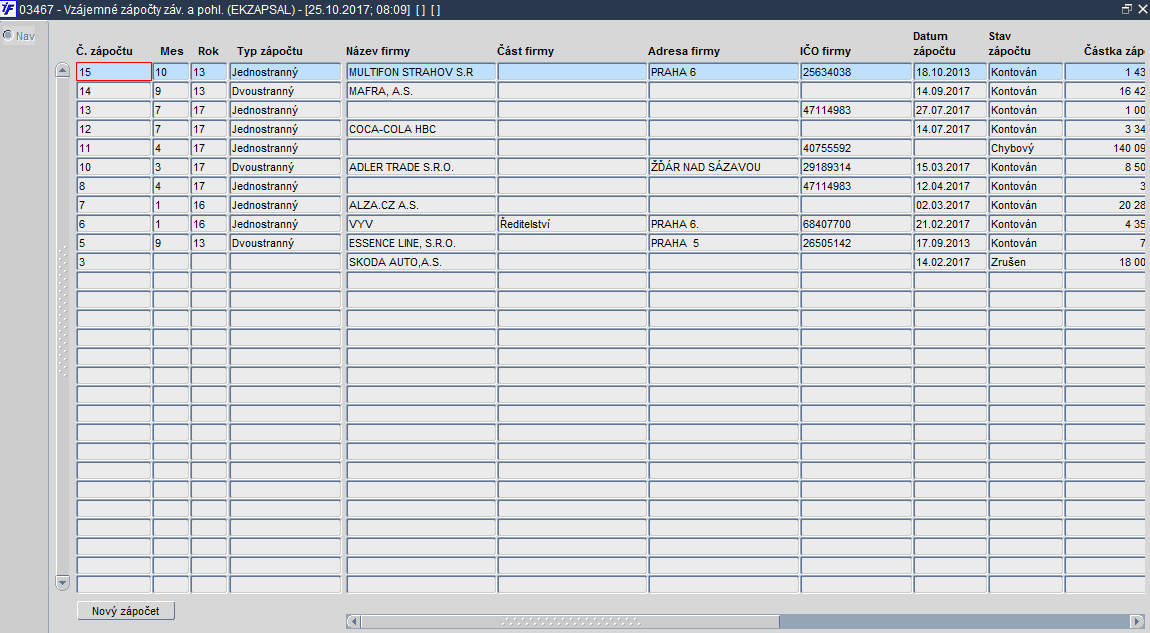This screenshot has height=633, width=1150.
Task: Click IČO 68407700 cell
Action: pos(856,224)
